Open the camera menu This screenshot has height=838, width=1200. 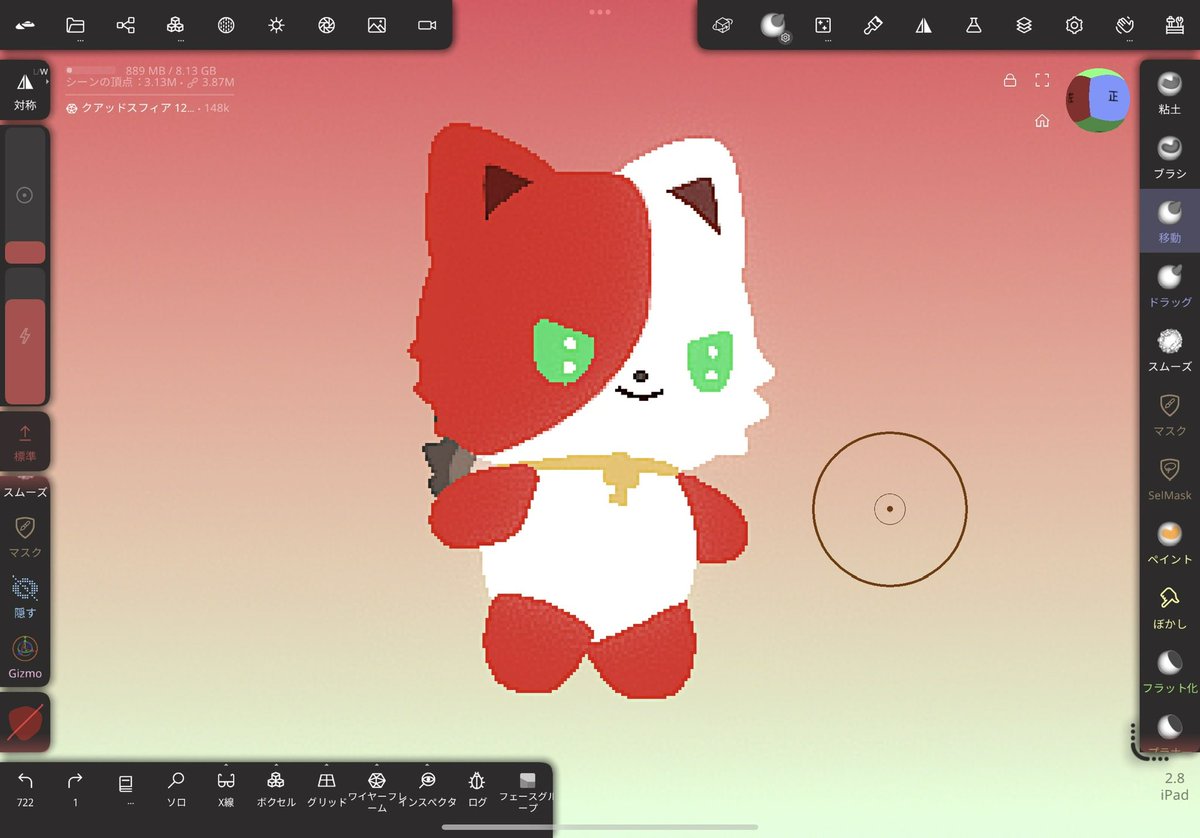[x=427, y=25]
